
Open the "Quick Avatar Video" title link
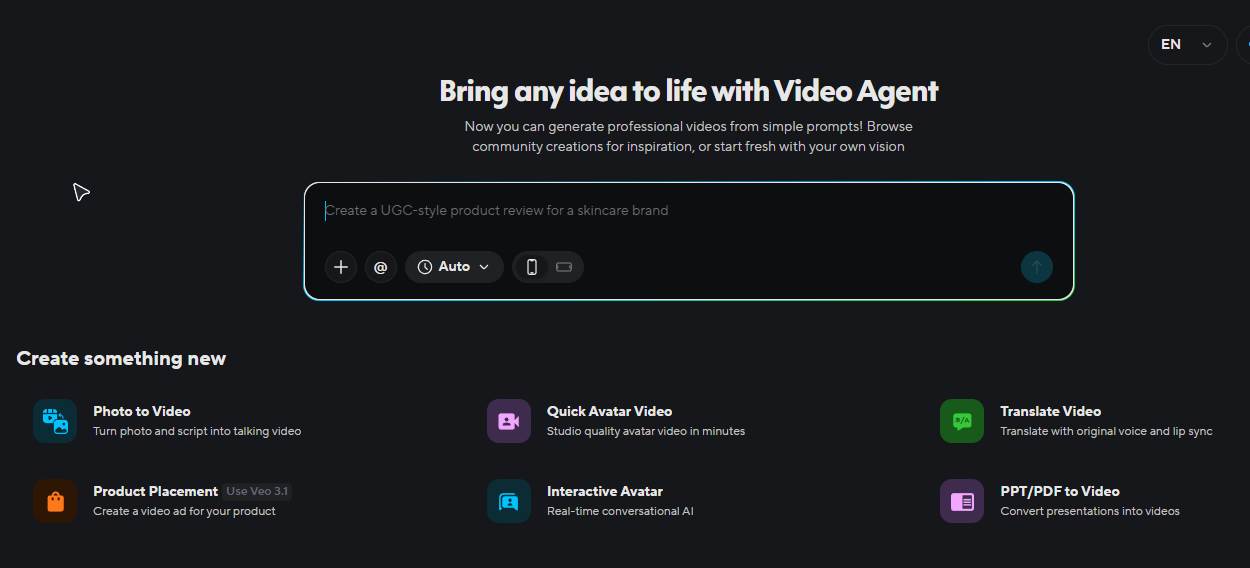(x=609, y=411)
